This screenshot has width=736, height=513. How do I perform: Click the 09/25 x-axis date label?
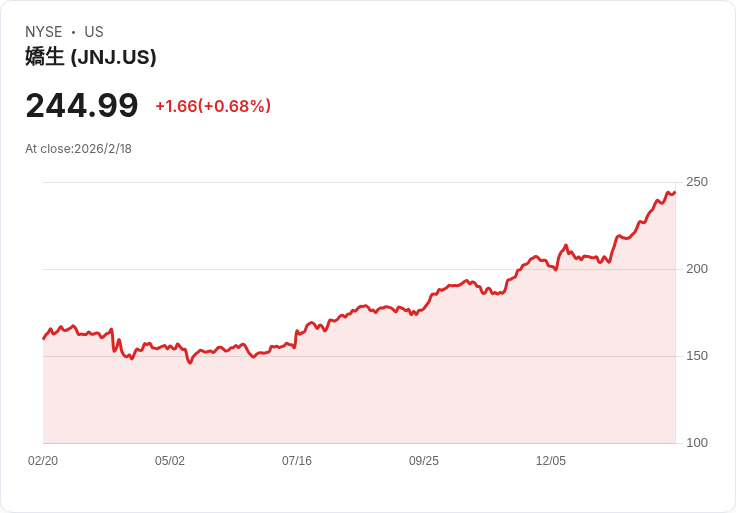pyautogui.click(x=424, y=461)
